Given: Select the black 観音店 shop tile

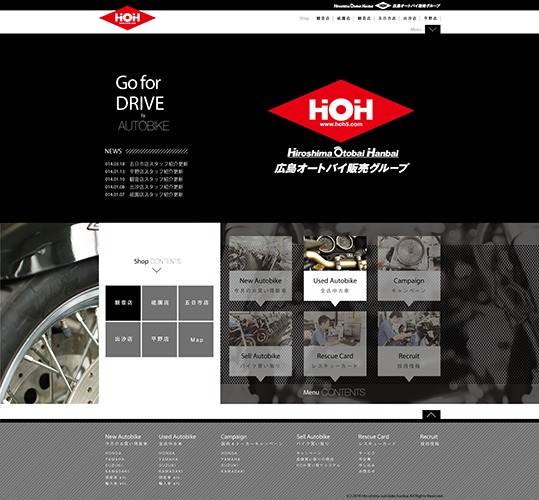Looking at the screenshot, I should pyautogui.click(x=123, y=303).
